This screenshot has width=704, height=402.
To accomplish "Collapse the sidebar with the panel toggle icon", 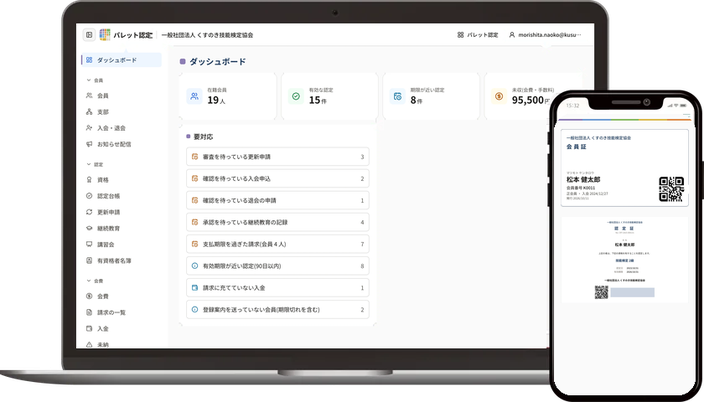I will (89, 35).
